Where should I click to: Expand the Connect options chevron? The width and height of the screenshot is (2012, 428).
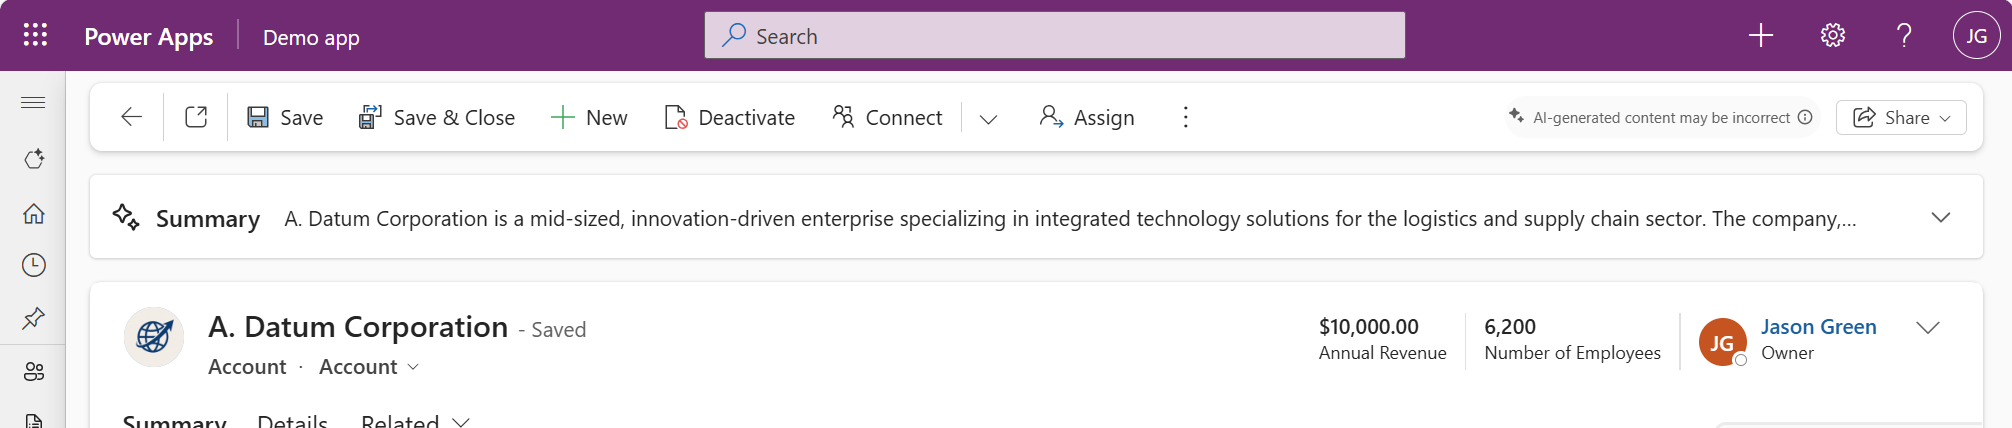point(988,119)
